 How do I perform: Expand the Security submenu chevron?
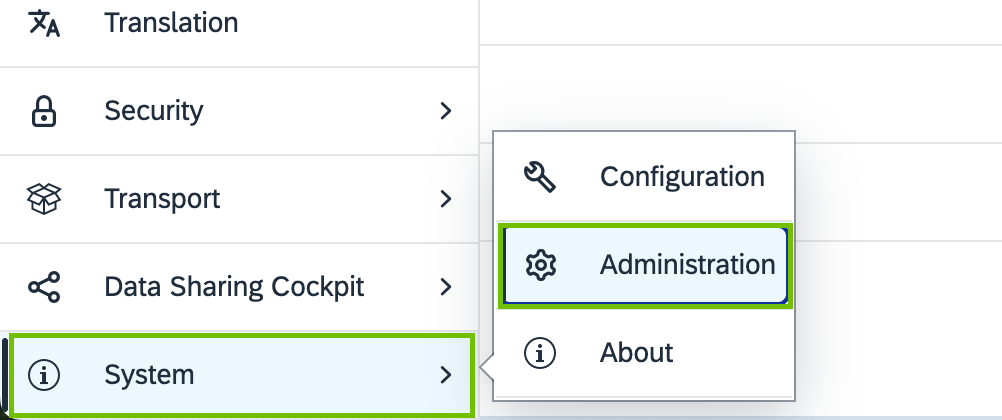pos(446,111)
